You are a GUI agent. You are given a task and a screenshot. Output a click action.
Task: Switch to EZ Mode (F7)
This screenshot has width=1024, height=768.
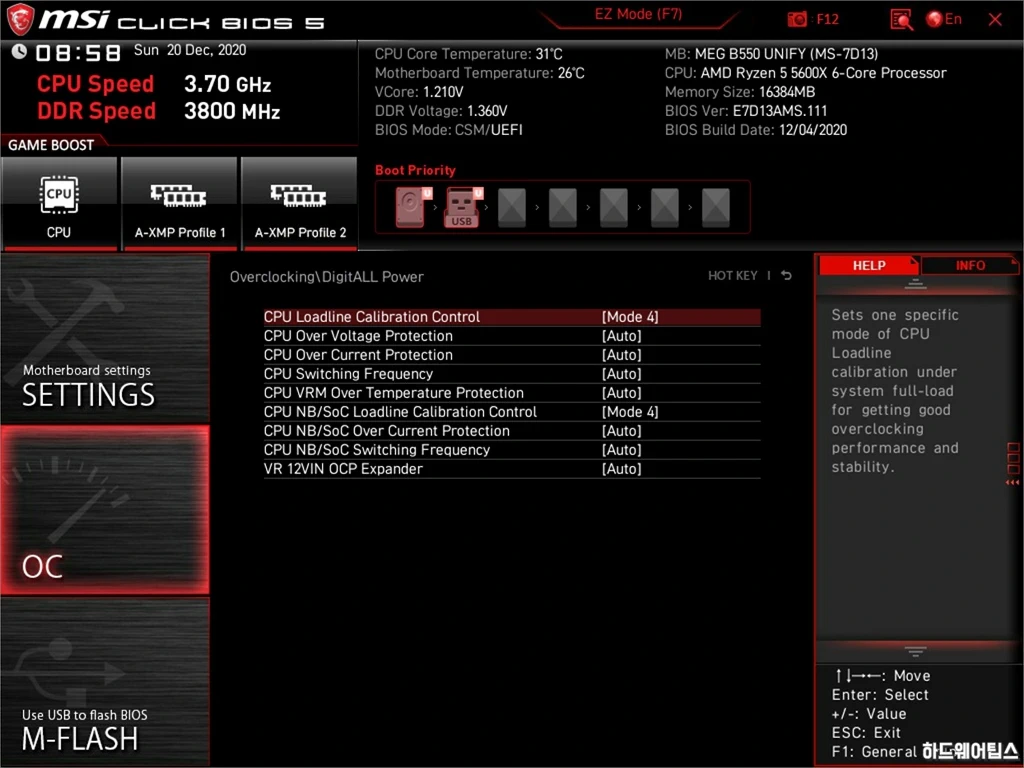tap(638, 15)
